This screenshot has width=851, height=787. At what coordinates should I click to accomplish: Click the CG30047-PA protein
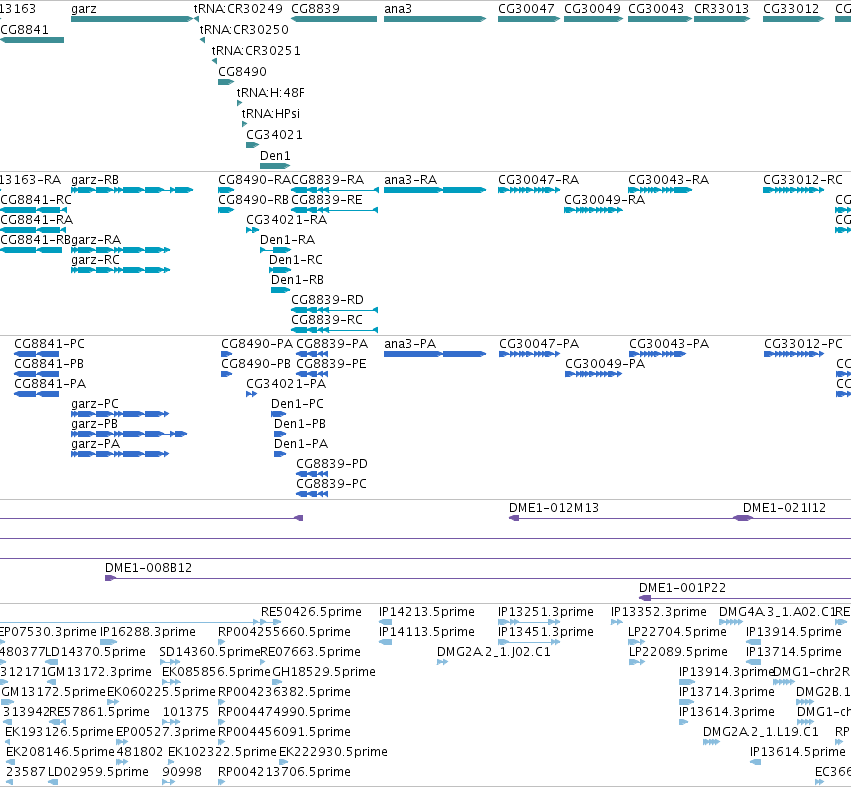pos(529,354)
